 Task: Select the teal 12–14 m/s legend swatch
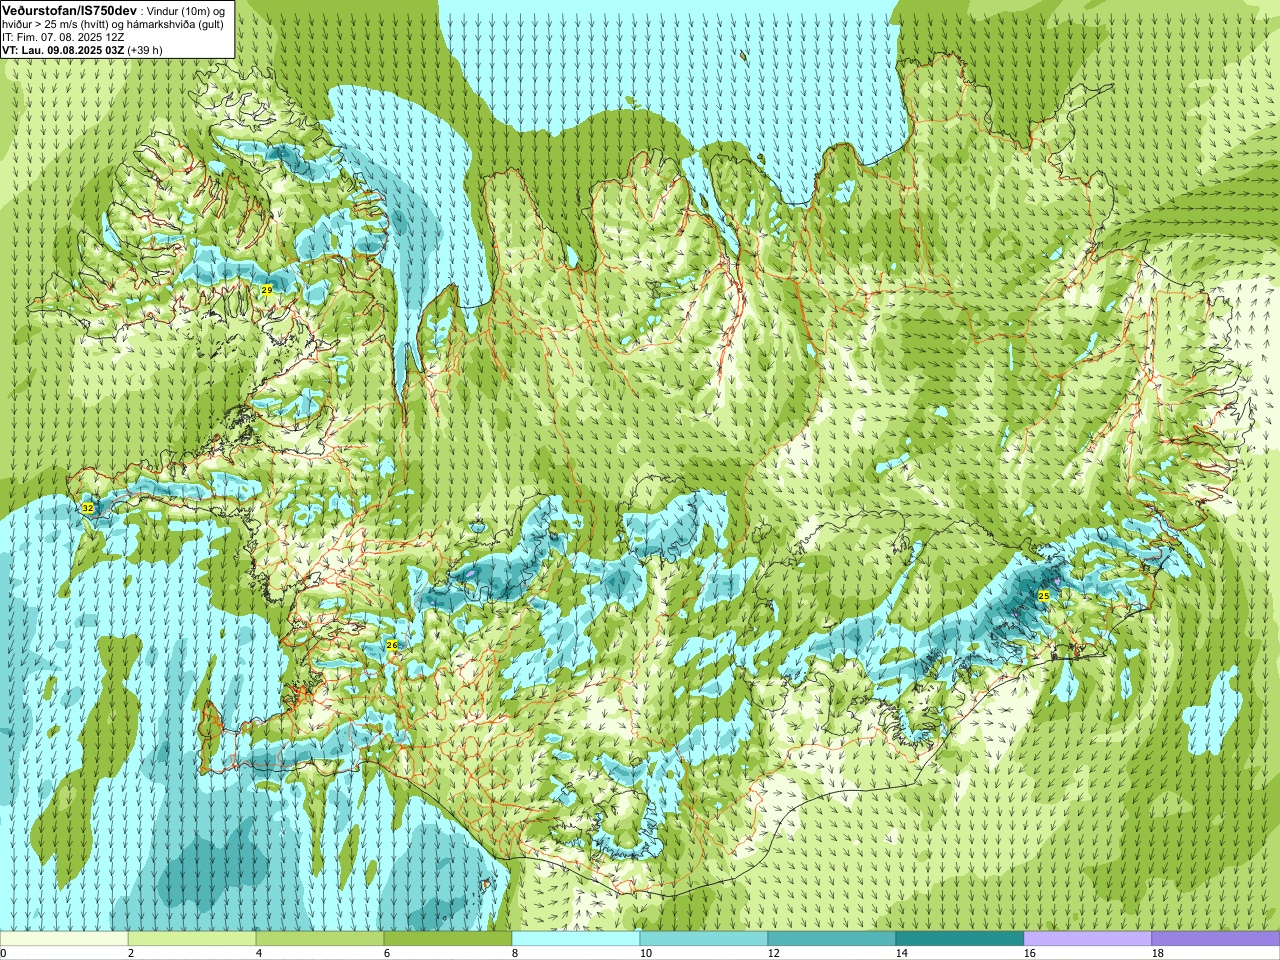tap(832, 939)
